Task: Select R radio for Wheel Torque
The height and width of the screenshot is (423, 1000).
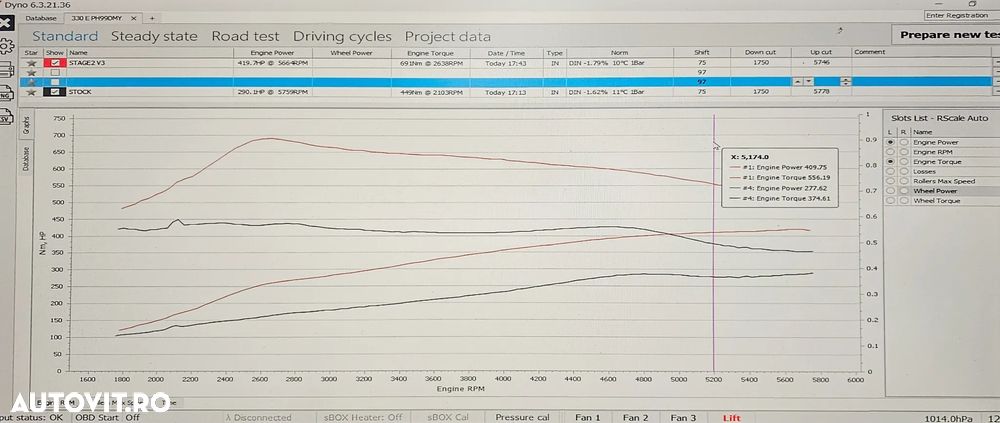Action: [x=904, y=201]
